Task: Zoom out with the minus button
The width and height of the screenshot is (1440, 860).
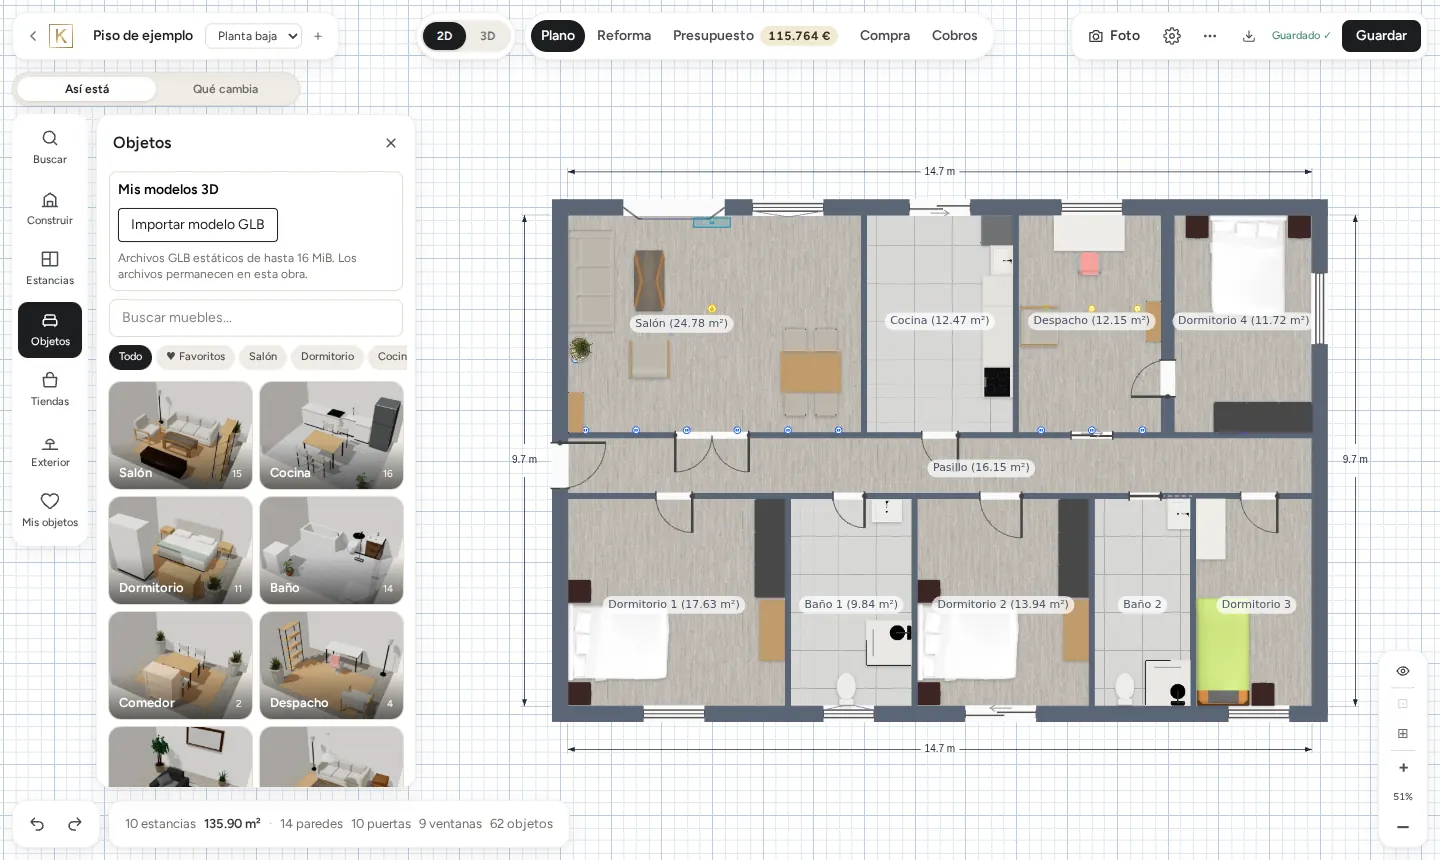Action: point(1403,827)
